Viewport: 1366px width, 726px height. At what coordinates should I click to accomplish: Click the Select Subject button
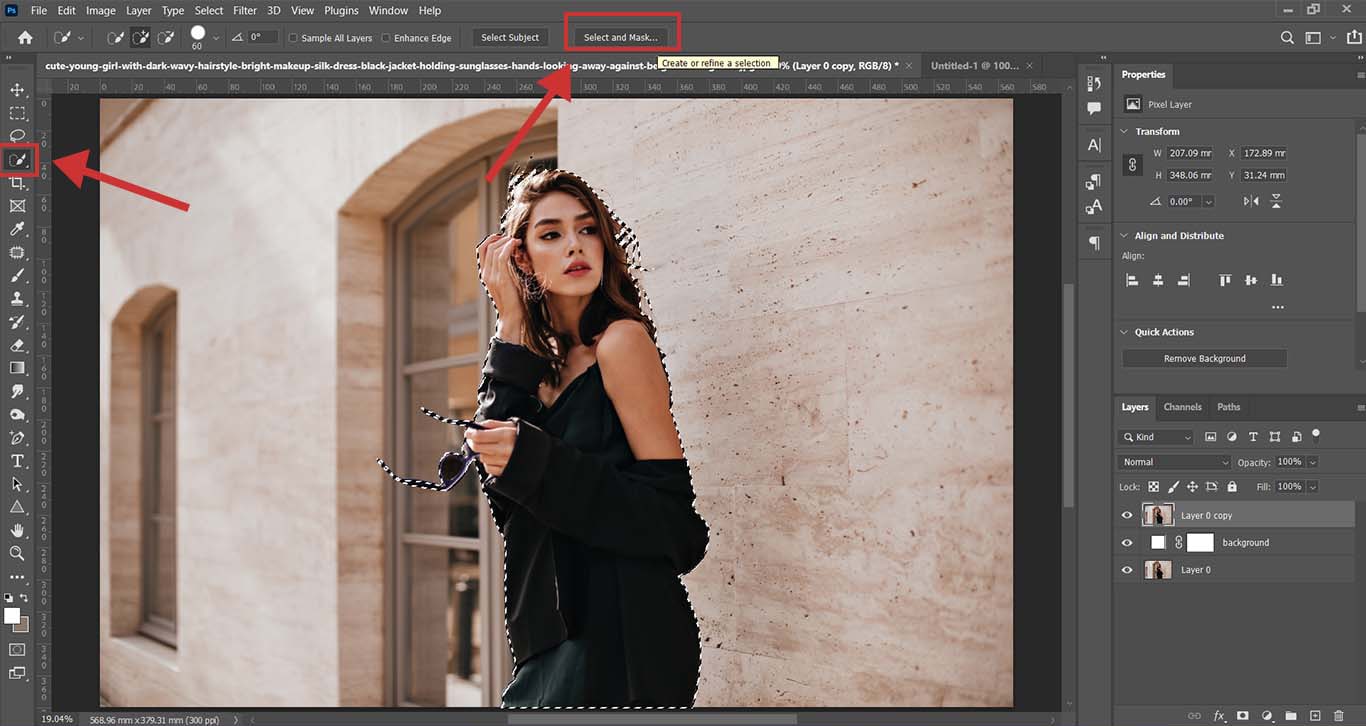click(510, 38)
